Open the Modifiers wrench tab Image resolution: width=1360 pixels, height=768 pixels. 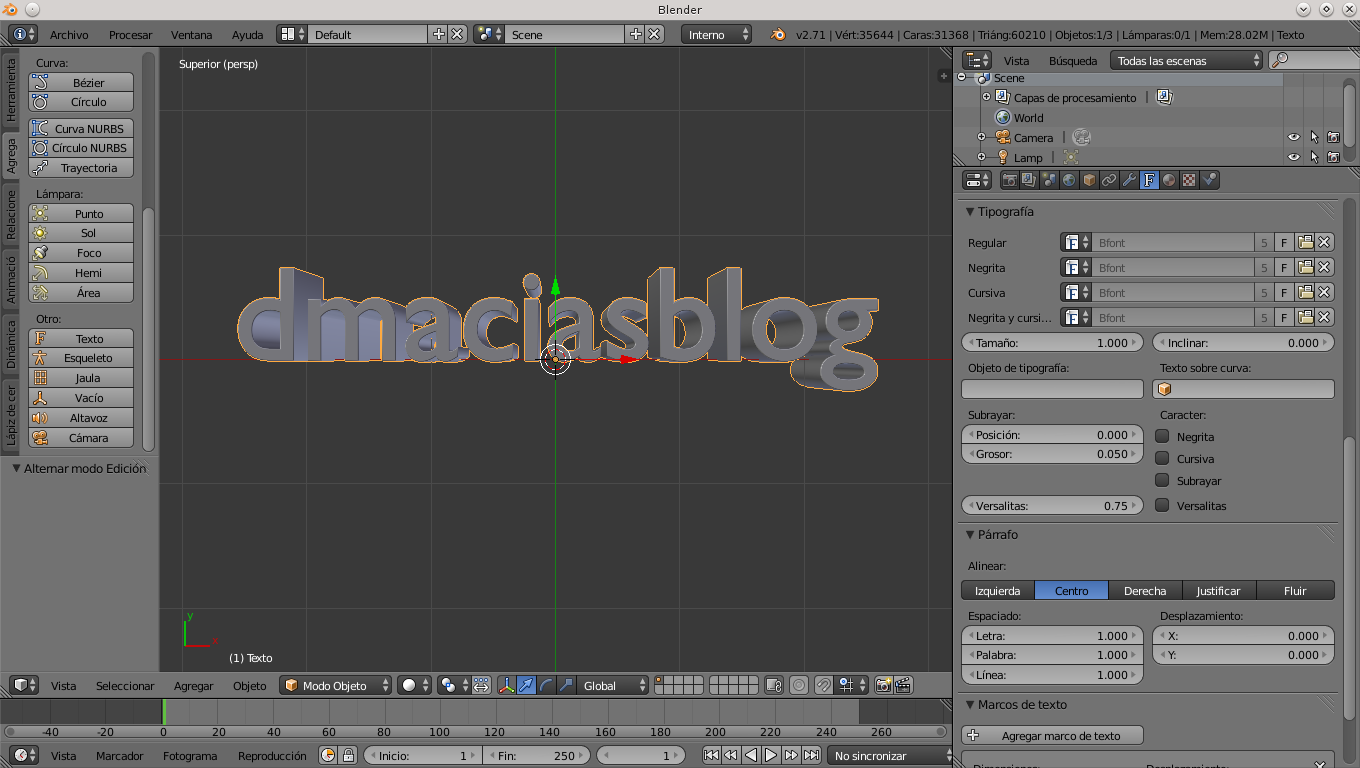[1129, 180]
